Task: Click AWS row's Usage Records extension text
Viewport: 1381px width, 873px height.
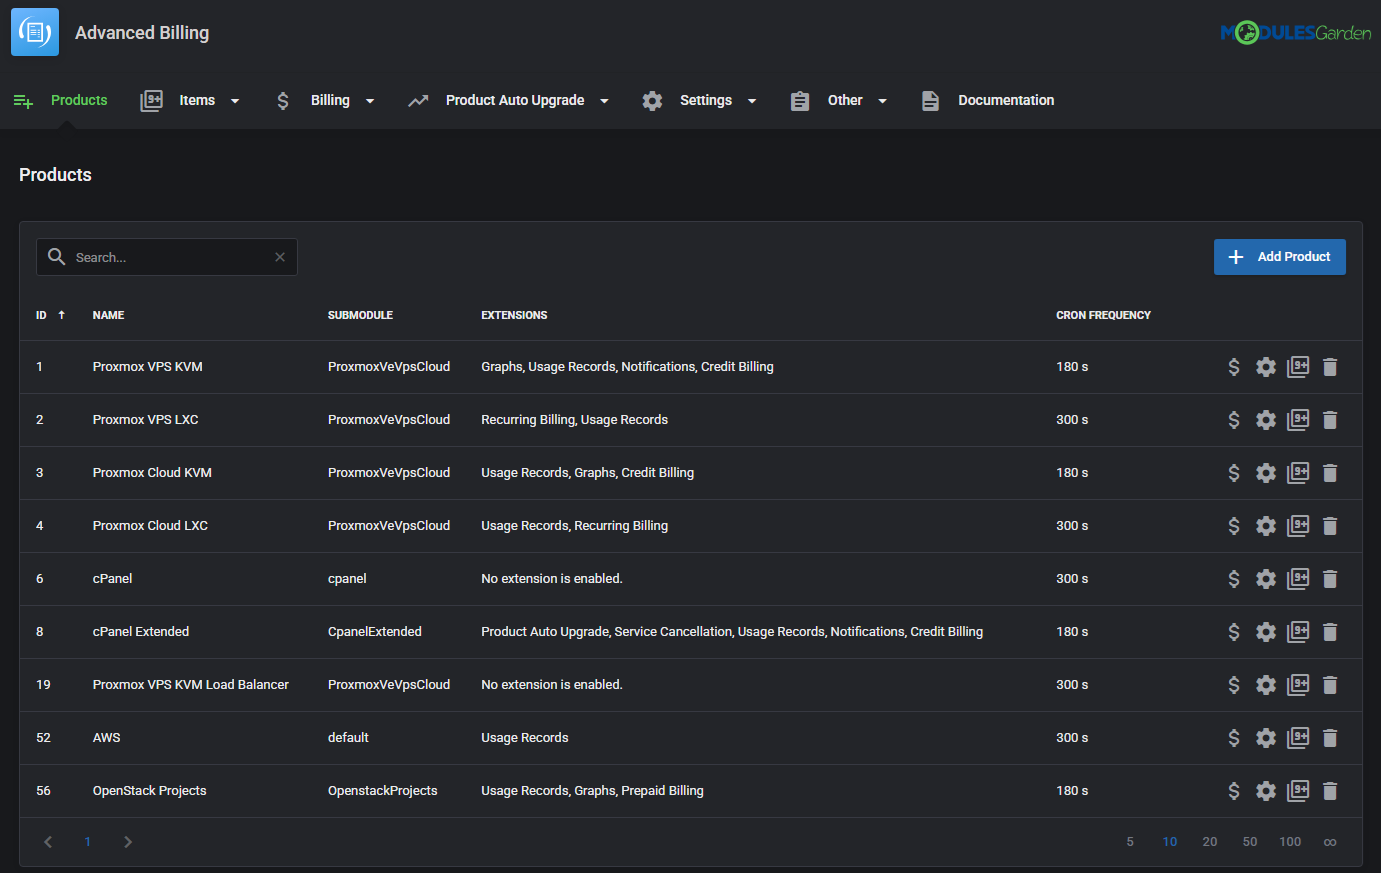Action: point(525,738)
